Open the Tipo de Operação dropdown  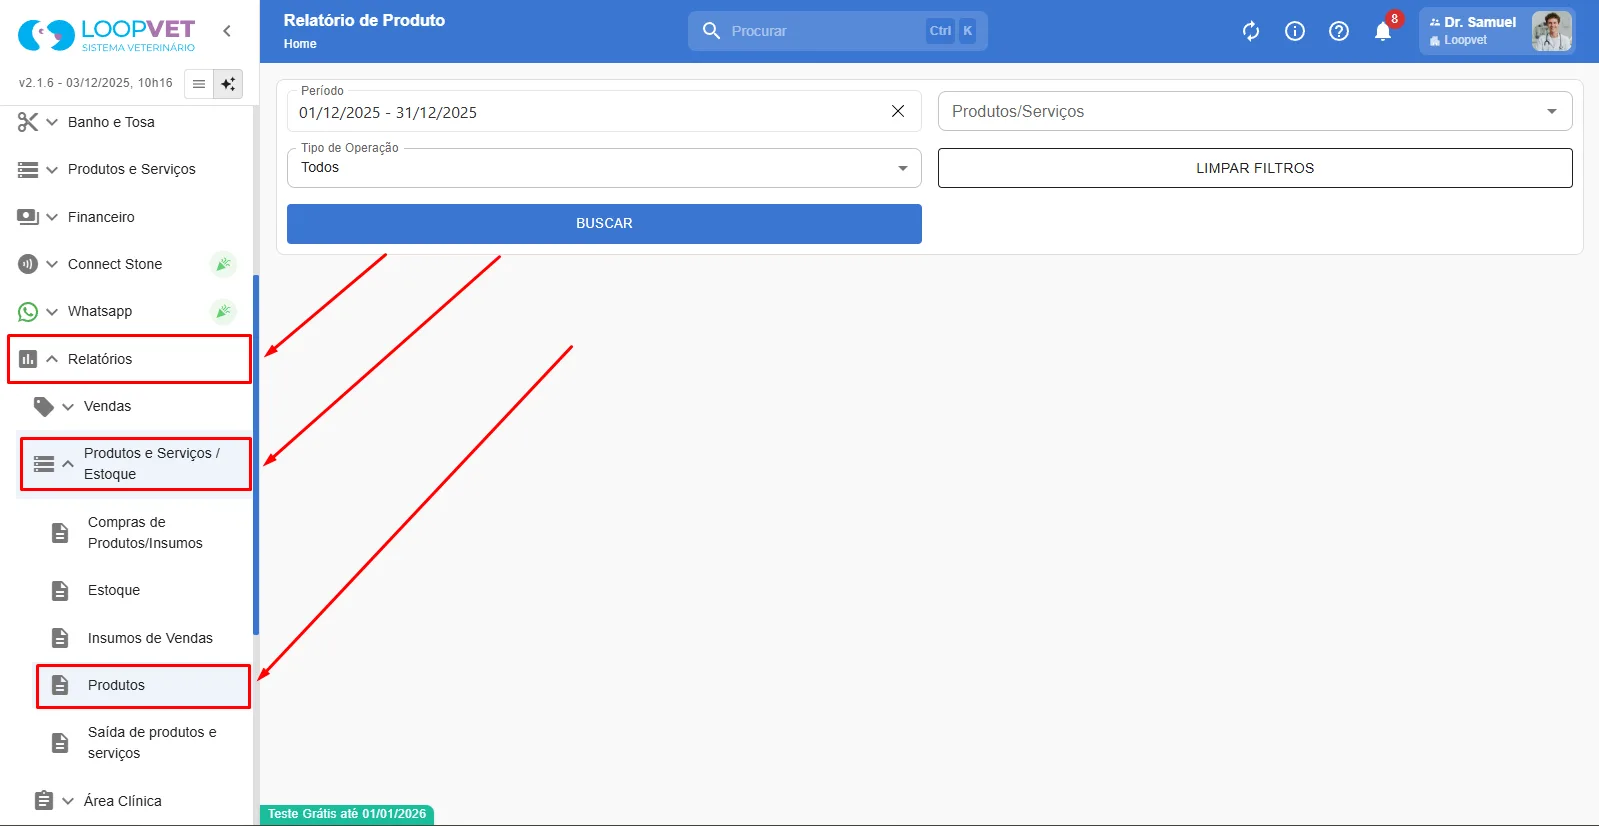(604, 168)
